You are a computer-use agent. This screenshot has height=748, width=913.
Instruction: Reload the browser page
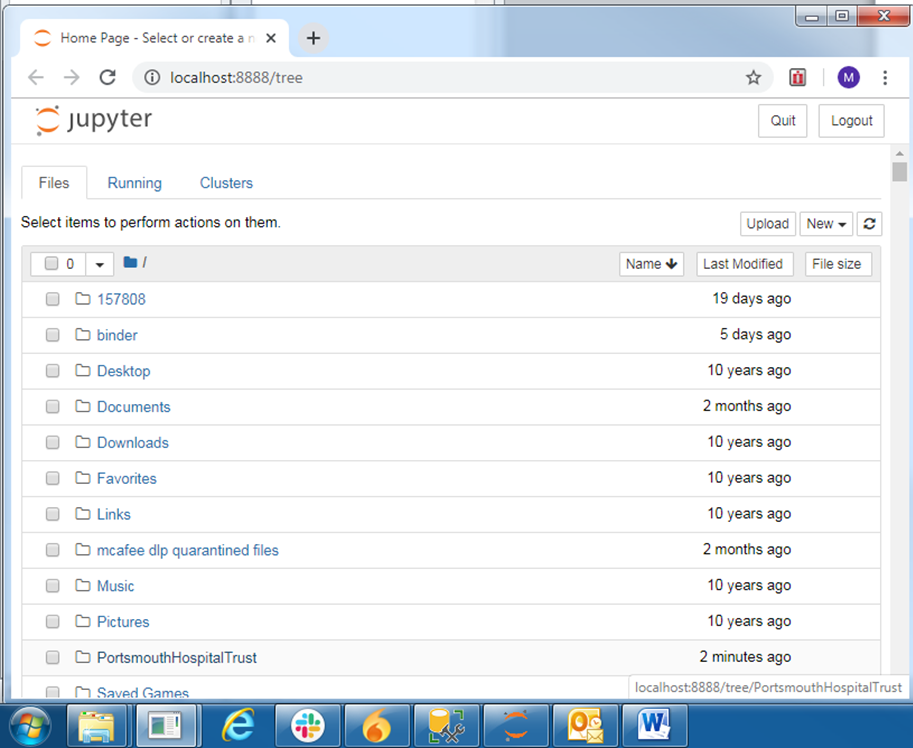[108, 77]
